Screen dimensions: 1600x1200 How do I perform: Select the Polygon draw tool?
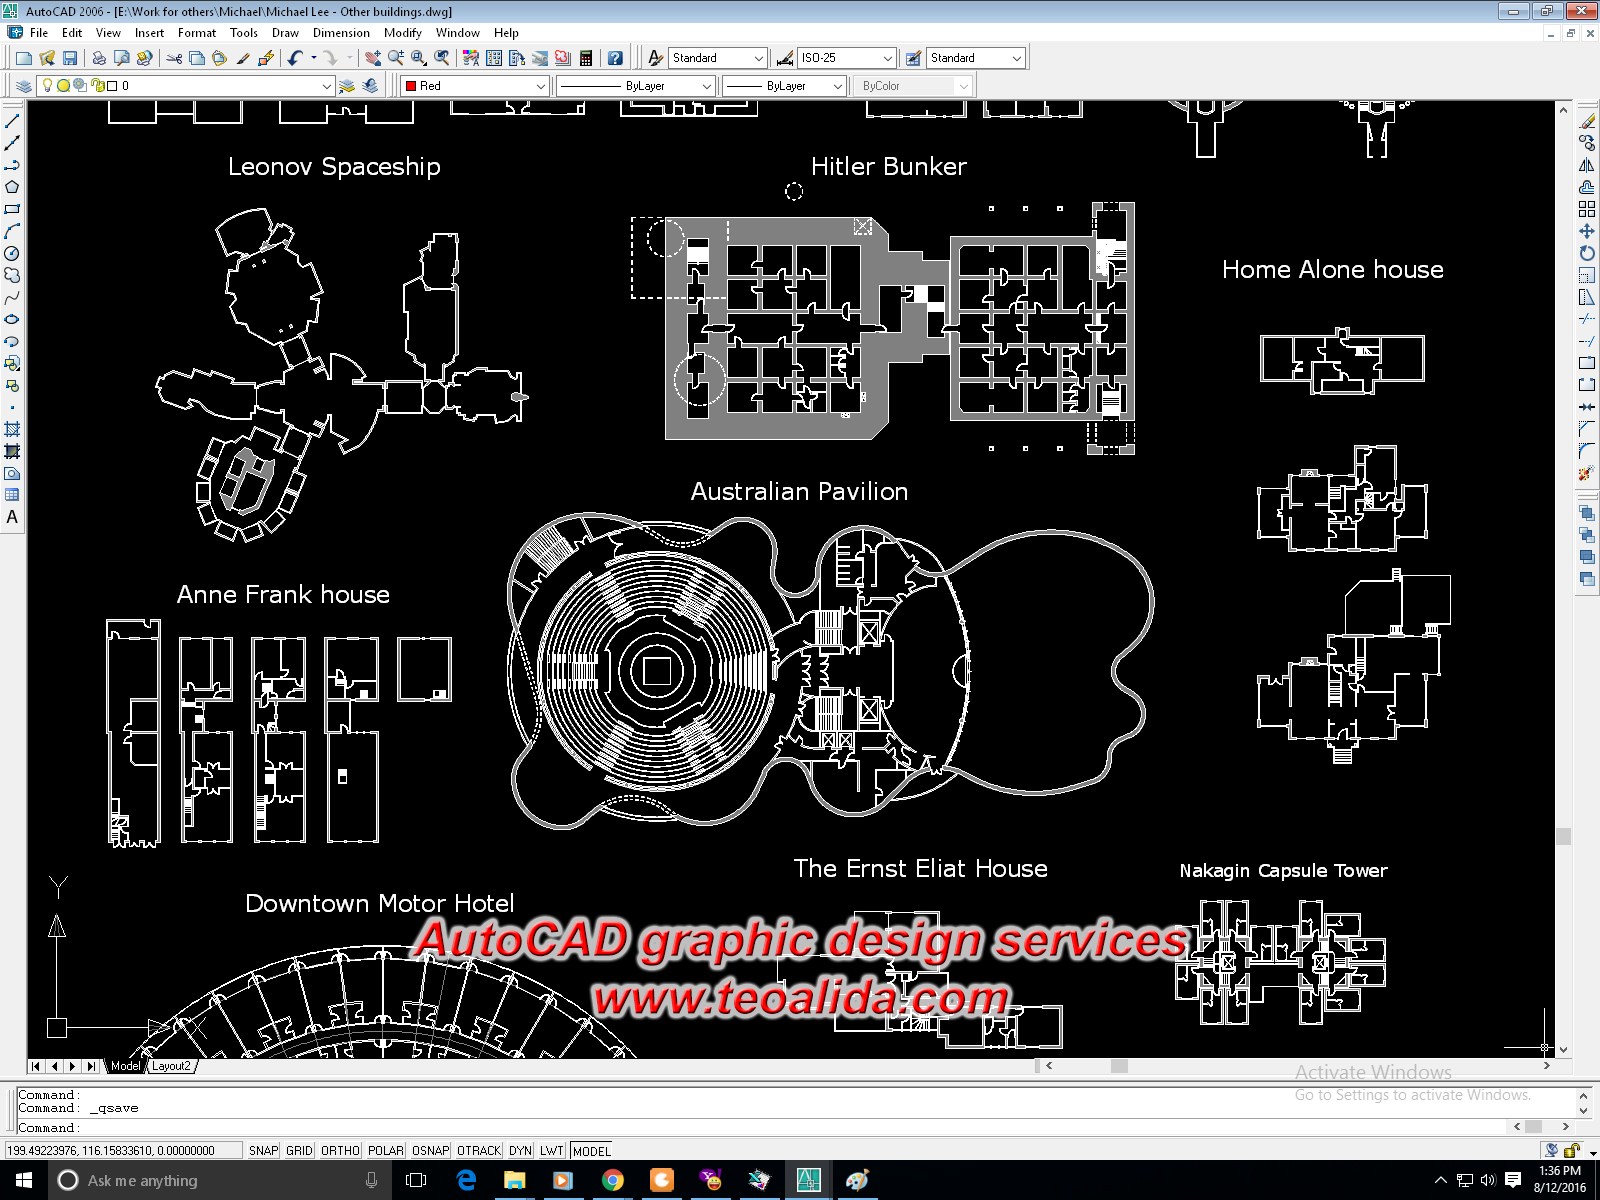click(12, 187)
